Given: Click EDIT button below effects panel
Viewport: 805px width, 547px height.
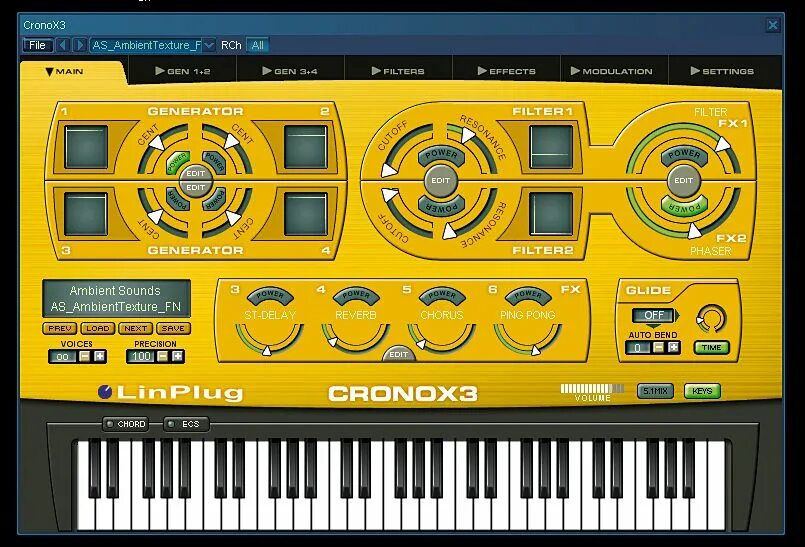Looking at the screenshot, I should [398, 354].
